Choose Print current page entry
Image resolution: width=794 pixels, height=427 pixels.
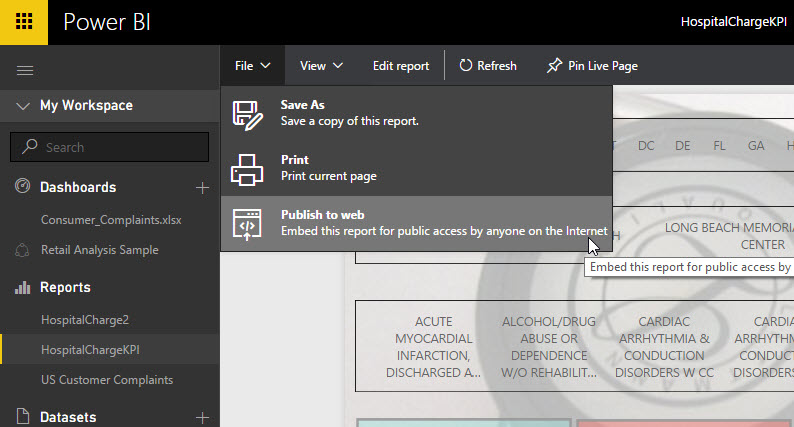[x=417, y=168]
